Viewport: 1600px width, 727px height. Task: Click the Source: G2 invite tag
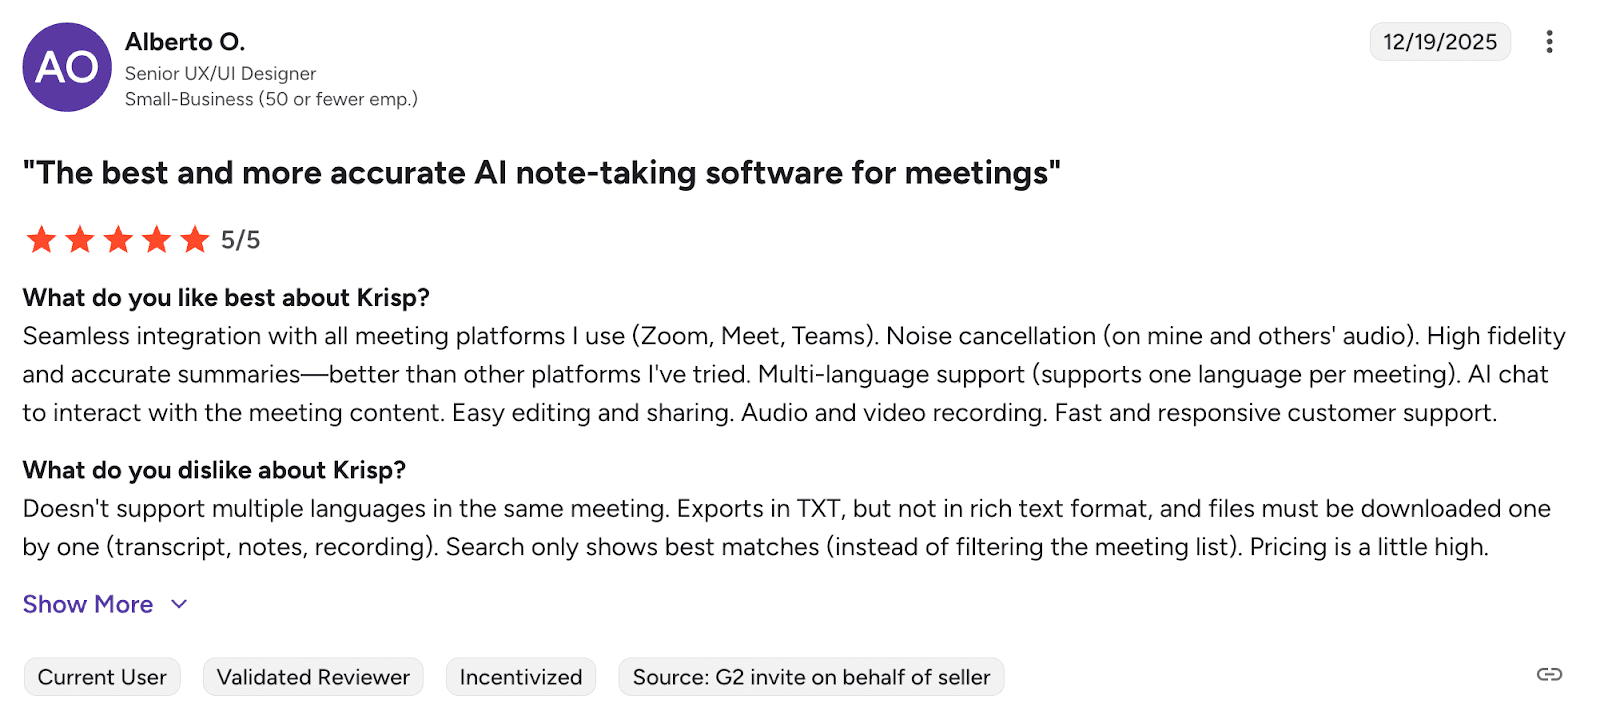(x=811, y=677)
